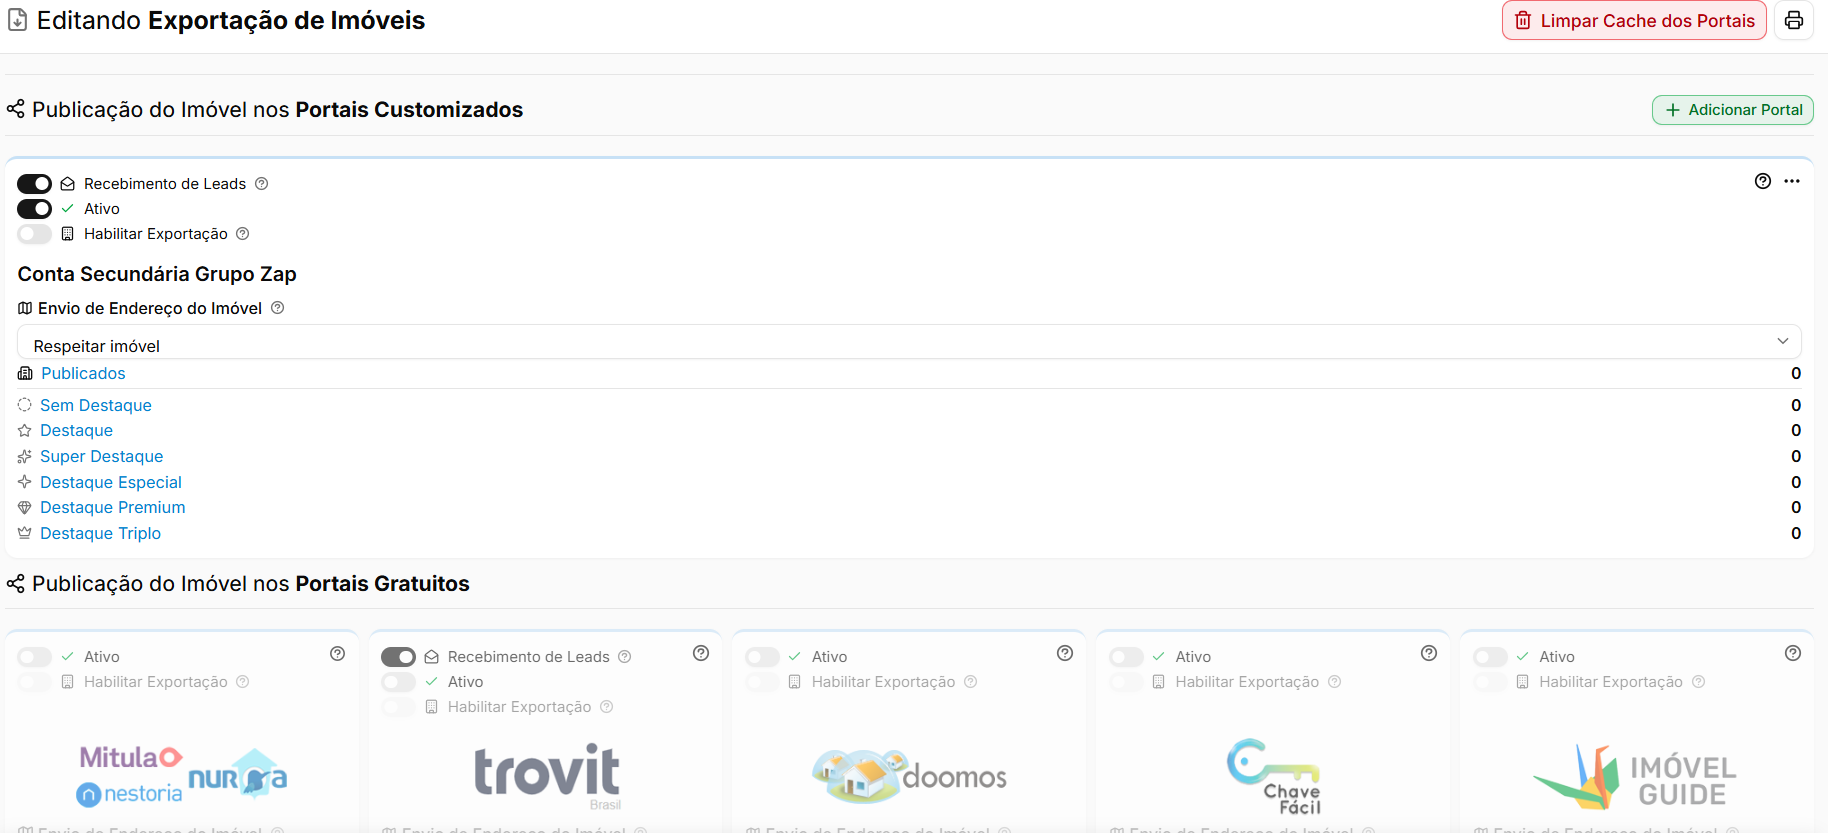The width and height of the screenshot is (1828, 833).
Task: Open the Destaque Premium link
Action: 113,507
